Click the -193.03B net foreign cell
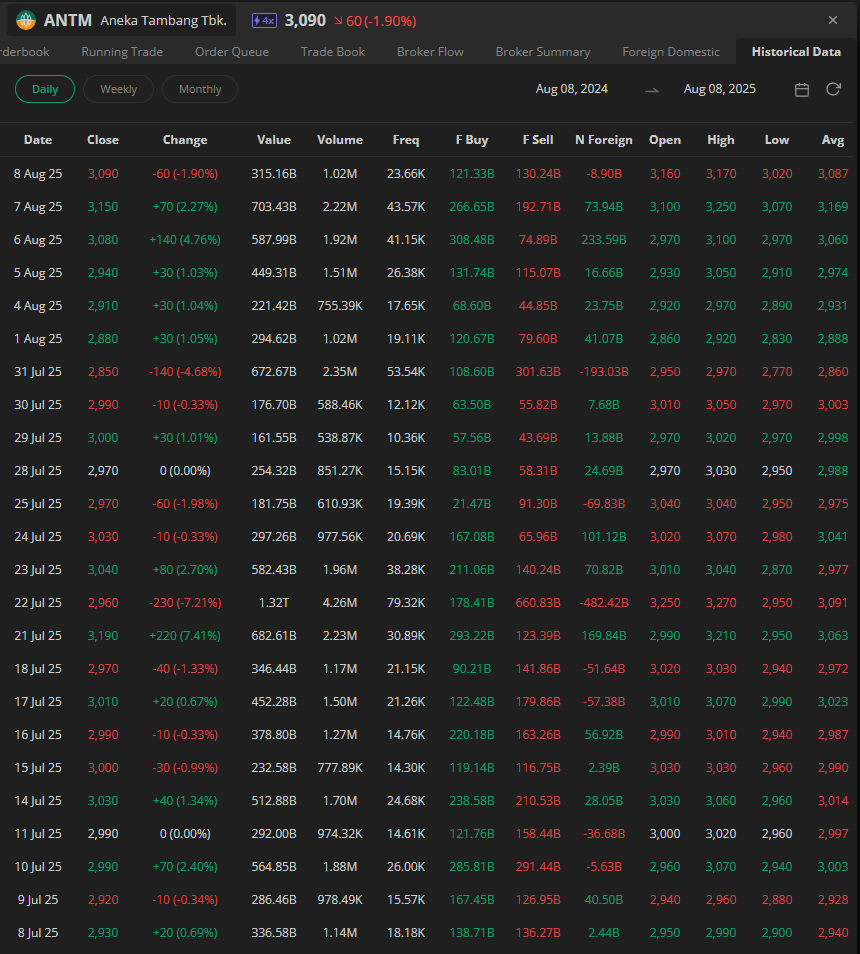The width and height of the screenshot is (860, 954). tap(604, 372)
